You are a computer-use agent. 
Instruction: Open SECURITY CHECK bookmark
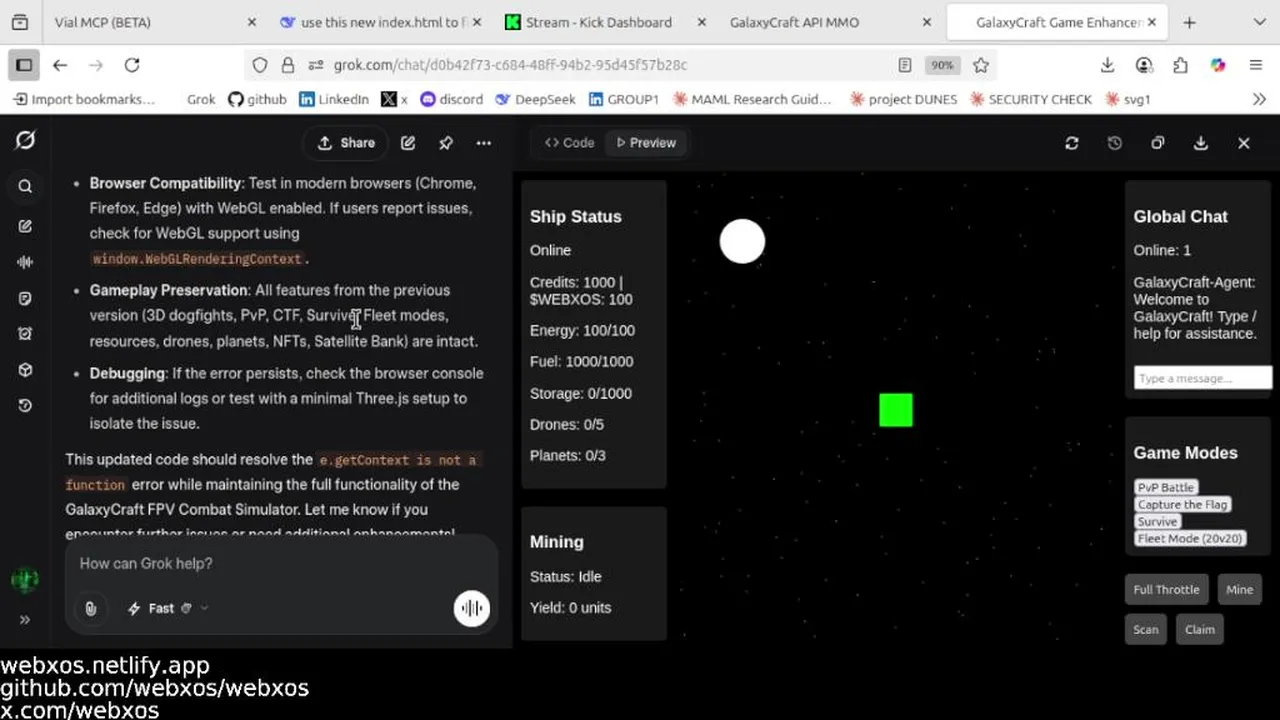(x=1030, y=99)
